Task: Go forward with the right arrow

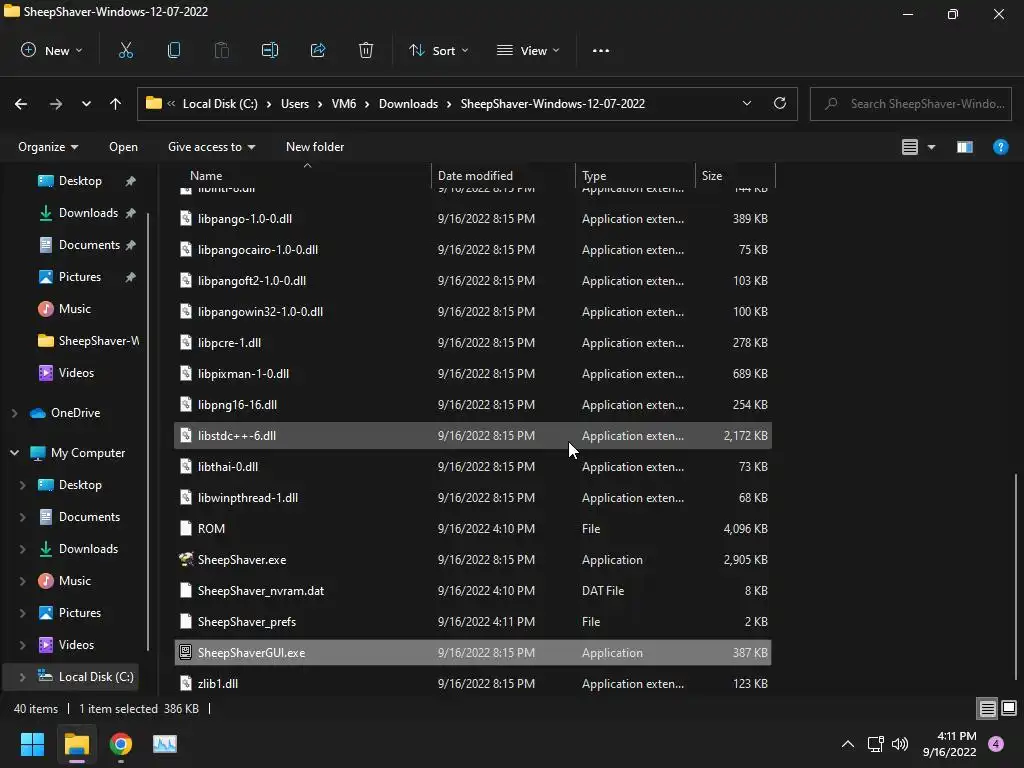Action: click(56, 104)
